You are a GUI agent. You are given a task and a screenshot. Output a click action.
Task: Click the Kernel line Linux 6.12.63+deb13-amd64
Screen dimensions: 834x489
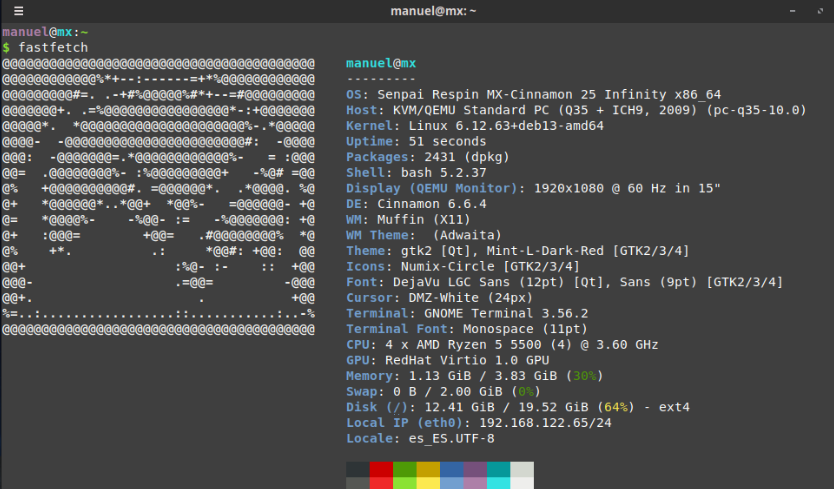click(x=475, y=126)
